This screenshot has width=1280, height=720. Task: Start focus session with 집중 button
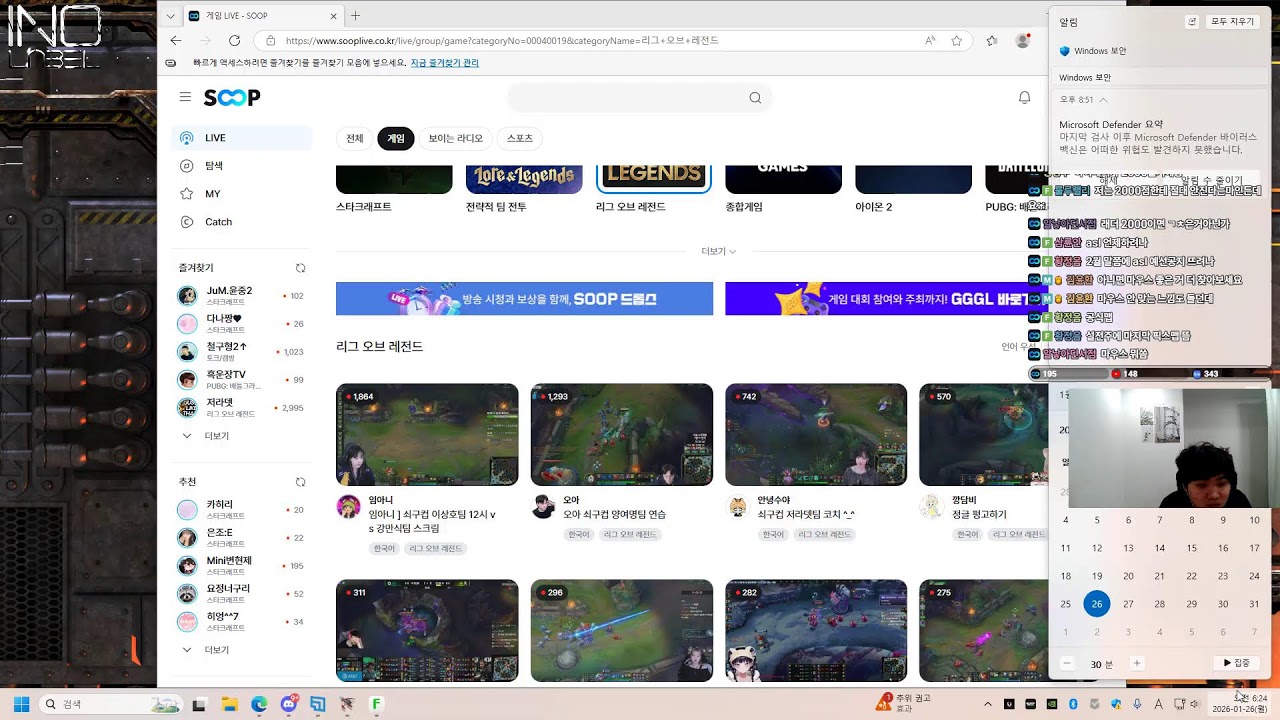tap(1237, 663)
